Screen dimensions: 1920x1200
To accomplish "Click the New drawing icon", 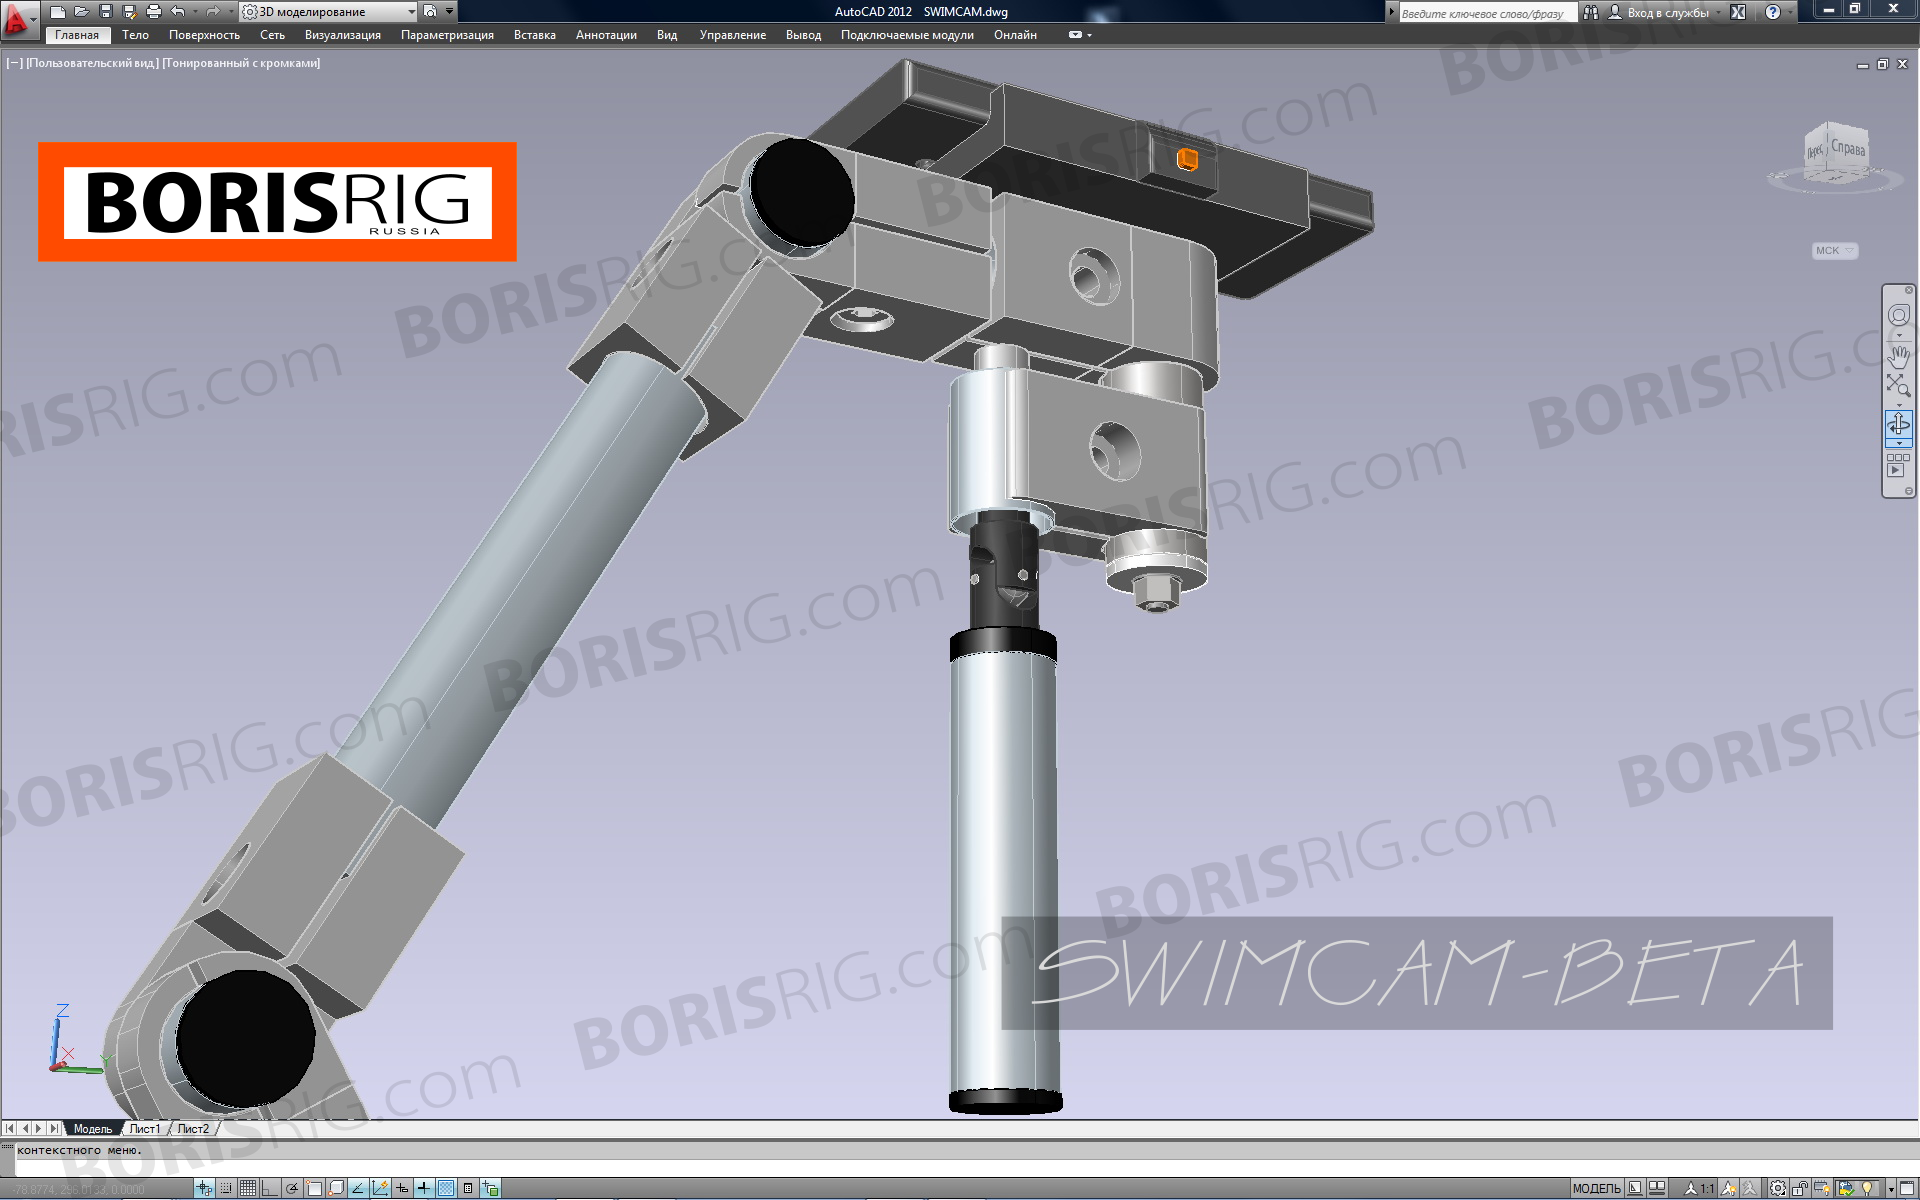I will click(x=58, y=12).
